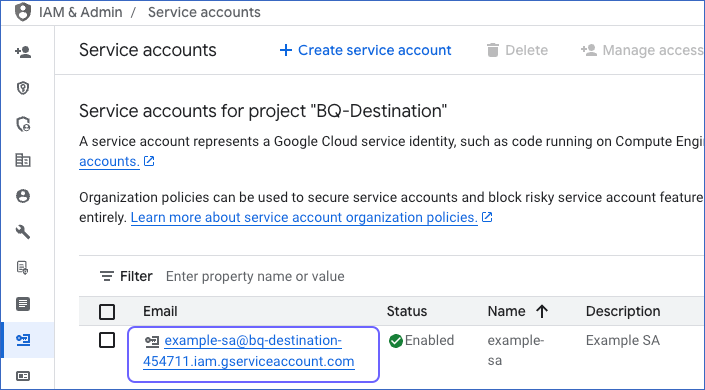
Task: Click the service account key icon in email cell
Action: point(152,342)
